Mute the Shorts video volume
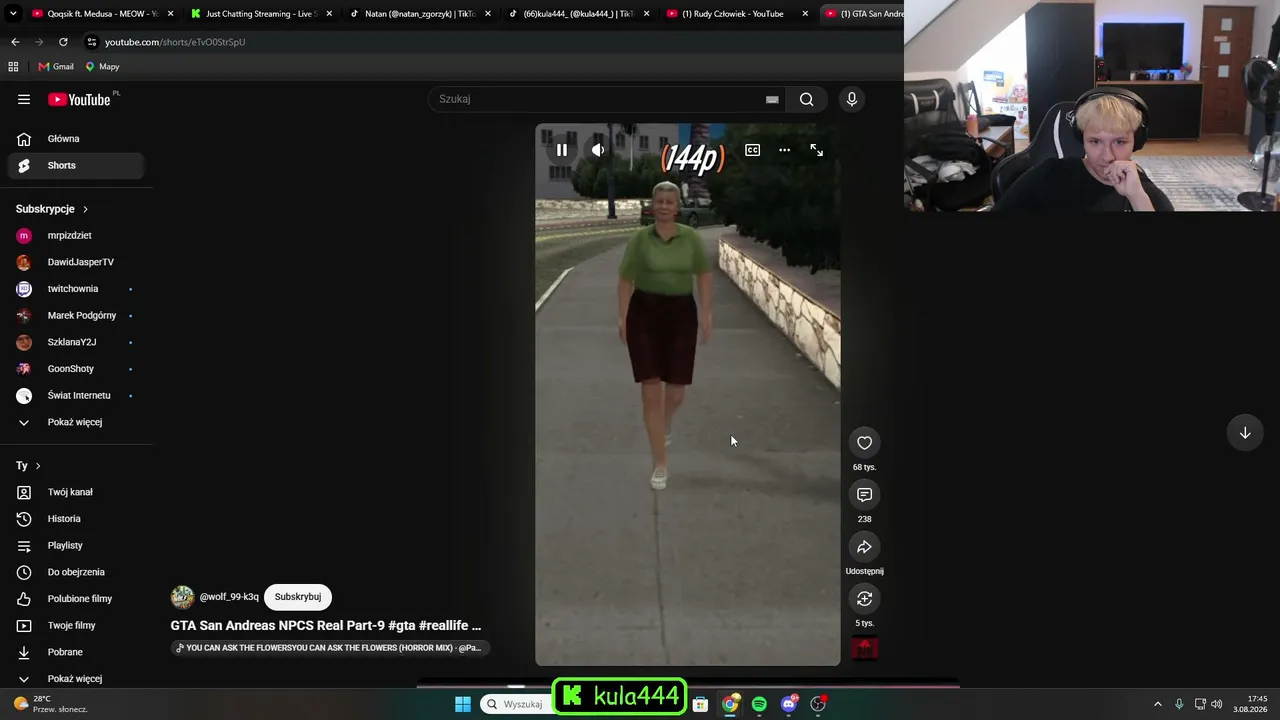The image size is (1280, 720). pyautogui.click(x=598, y=150)
